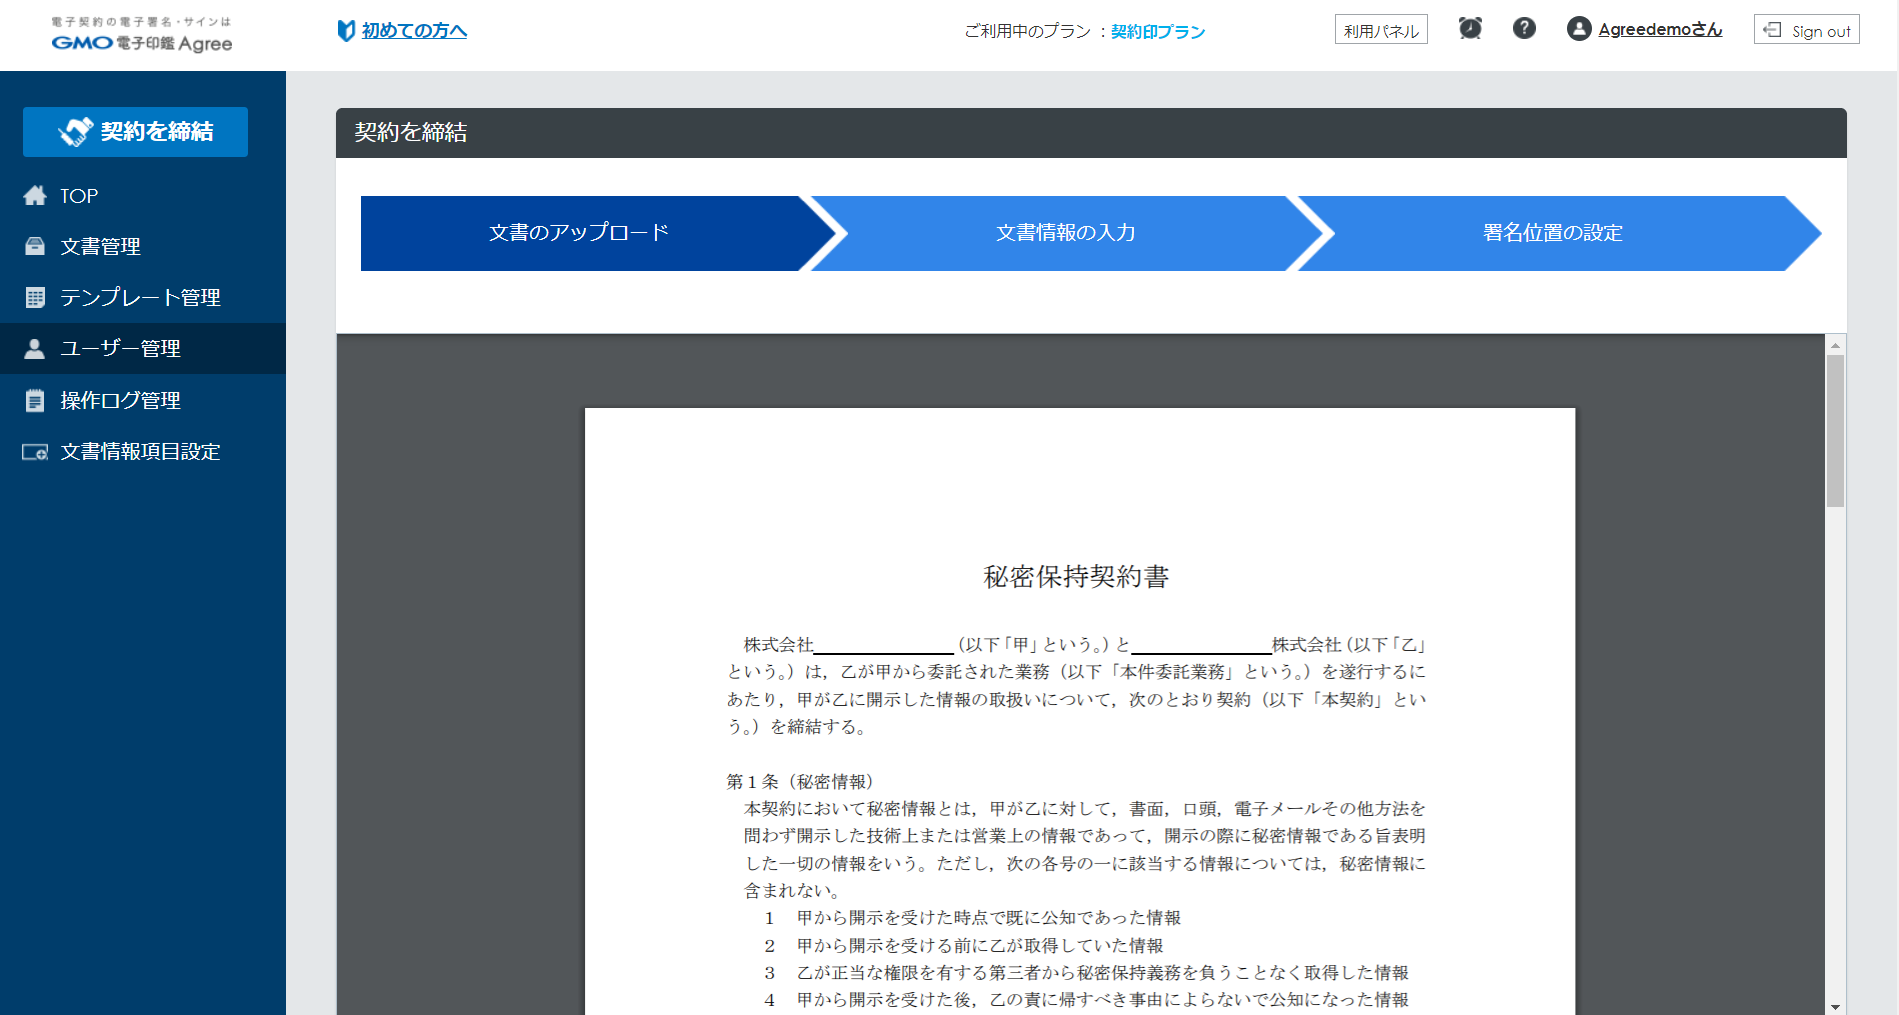Click the beginner shield icon by 初めての方へ
This screenshot has width=1899, height=1015.
coord(346,31)
